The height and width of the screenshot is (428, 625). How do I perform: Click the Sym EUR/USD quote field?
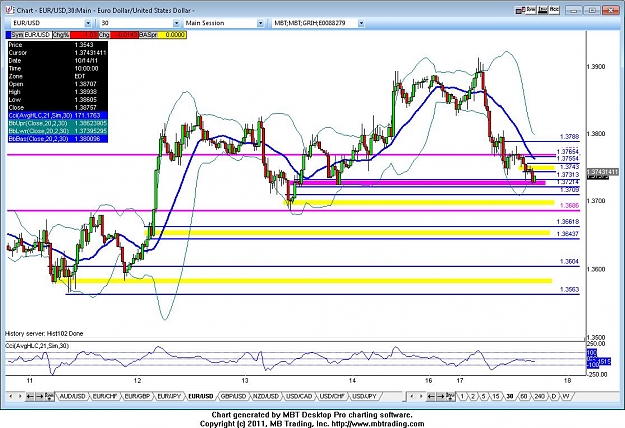[29, 35]
